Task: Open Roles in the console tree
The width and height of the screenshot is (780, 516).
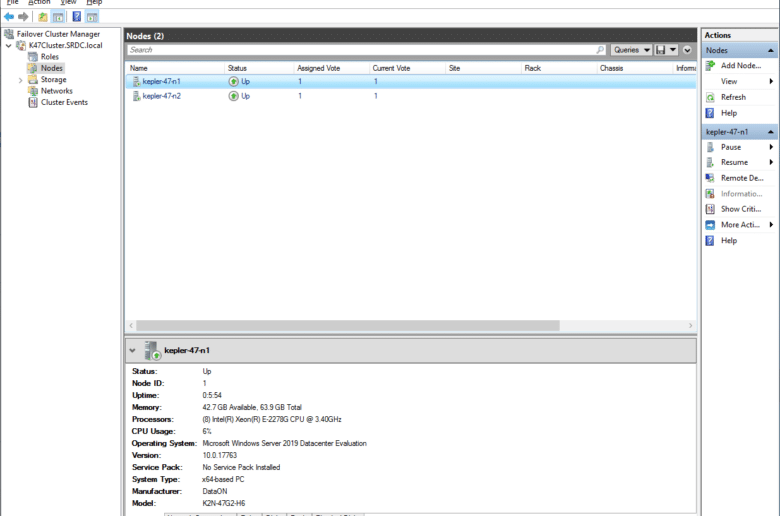Action: (50, 57)
